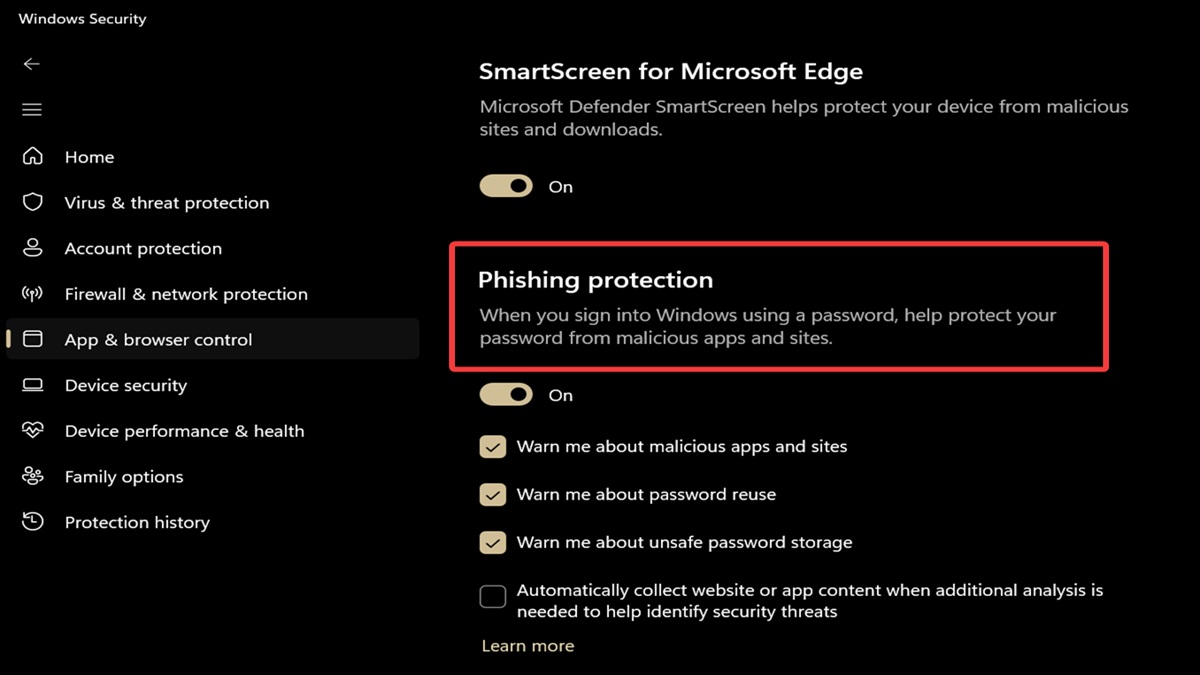The width and height of the screenshot is (1200, 675).
Task: Click the Home house icon
Action: (33, 156)
